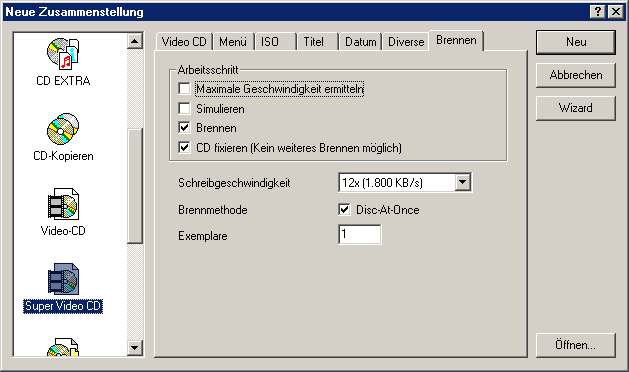Pick the Video-CD compilation icon
The image size is (629, 372).
[x=63, y=204]
